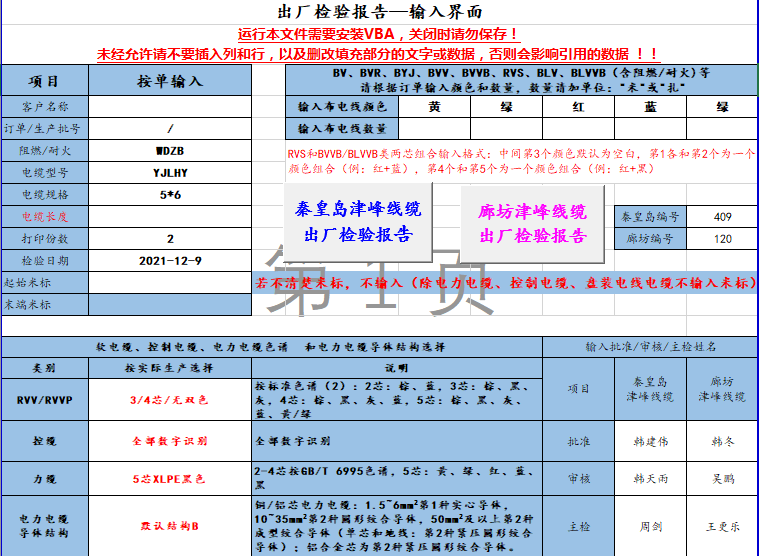Open the 阻燃/耐火 cell showing WDZB
Screen dimensions: 759x556
pyautogui.click(x=170, y=150)
